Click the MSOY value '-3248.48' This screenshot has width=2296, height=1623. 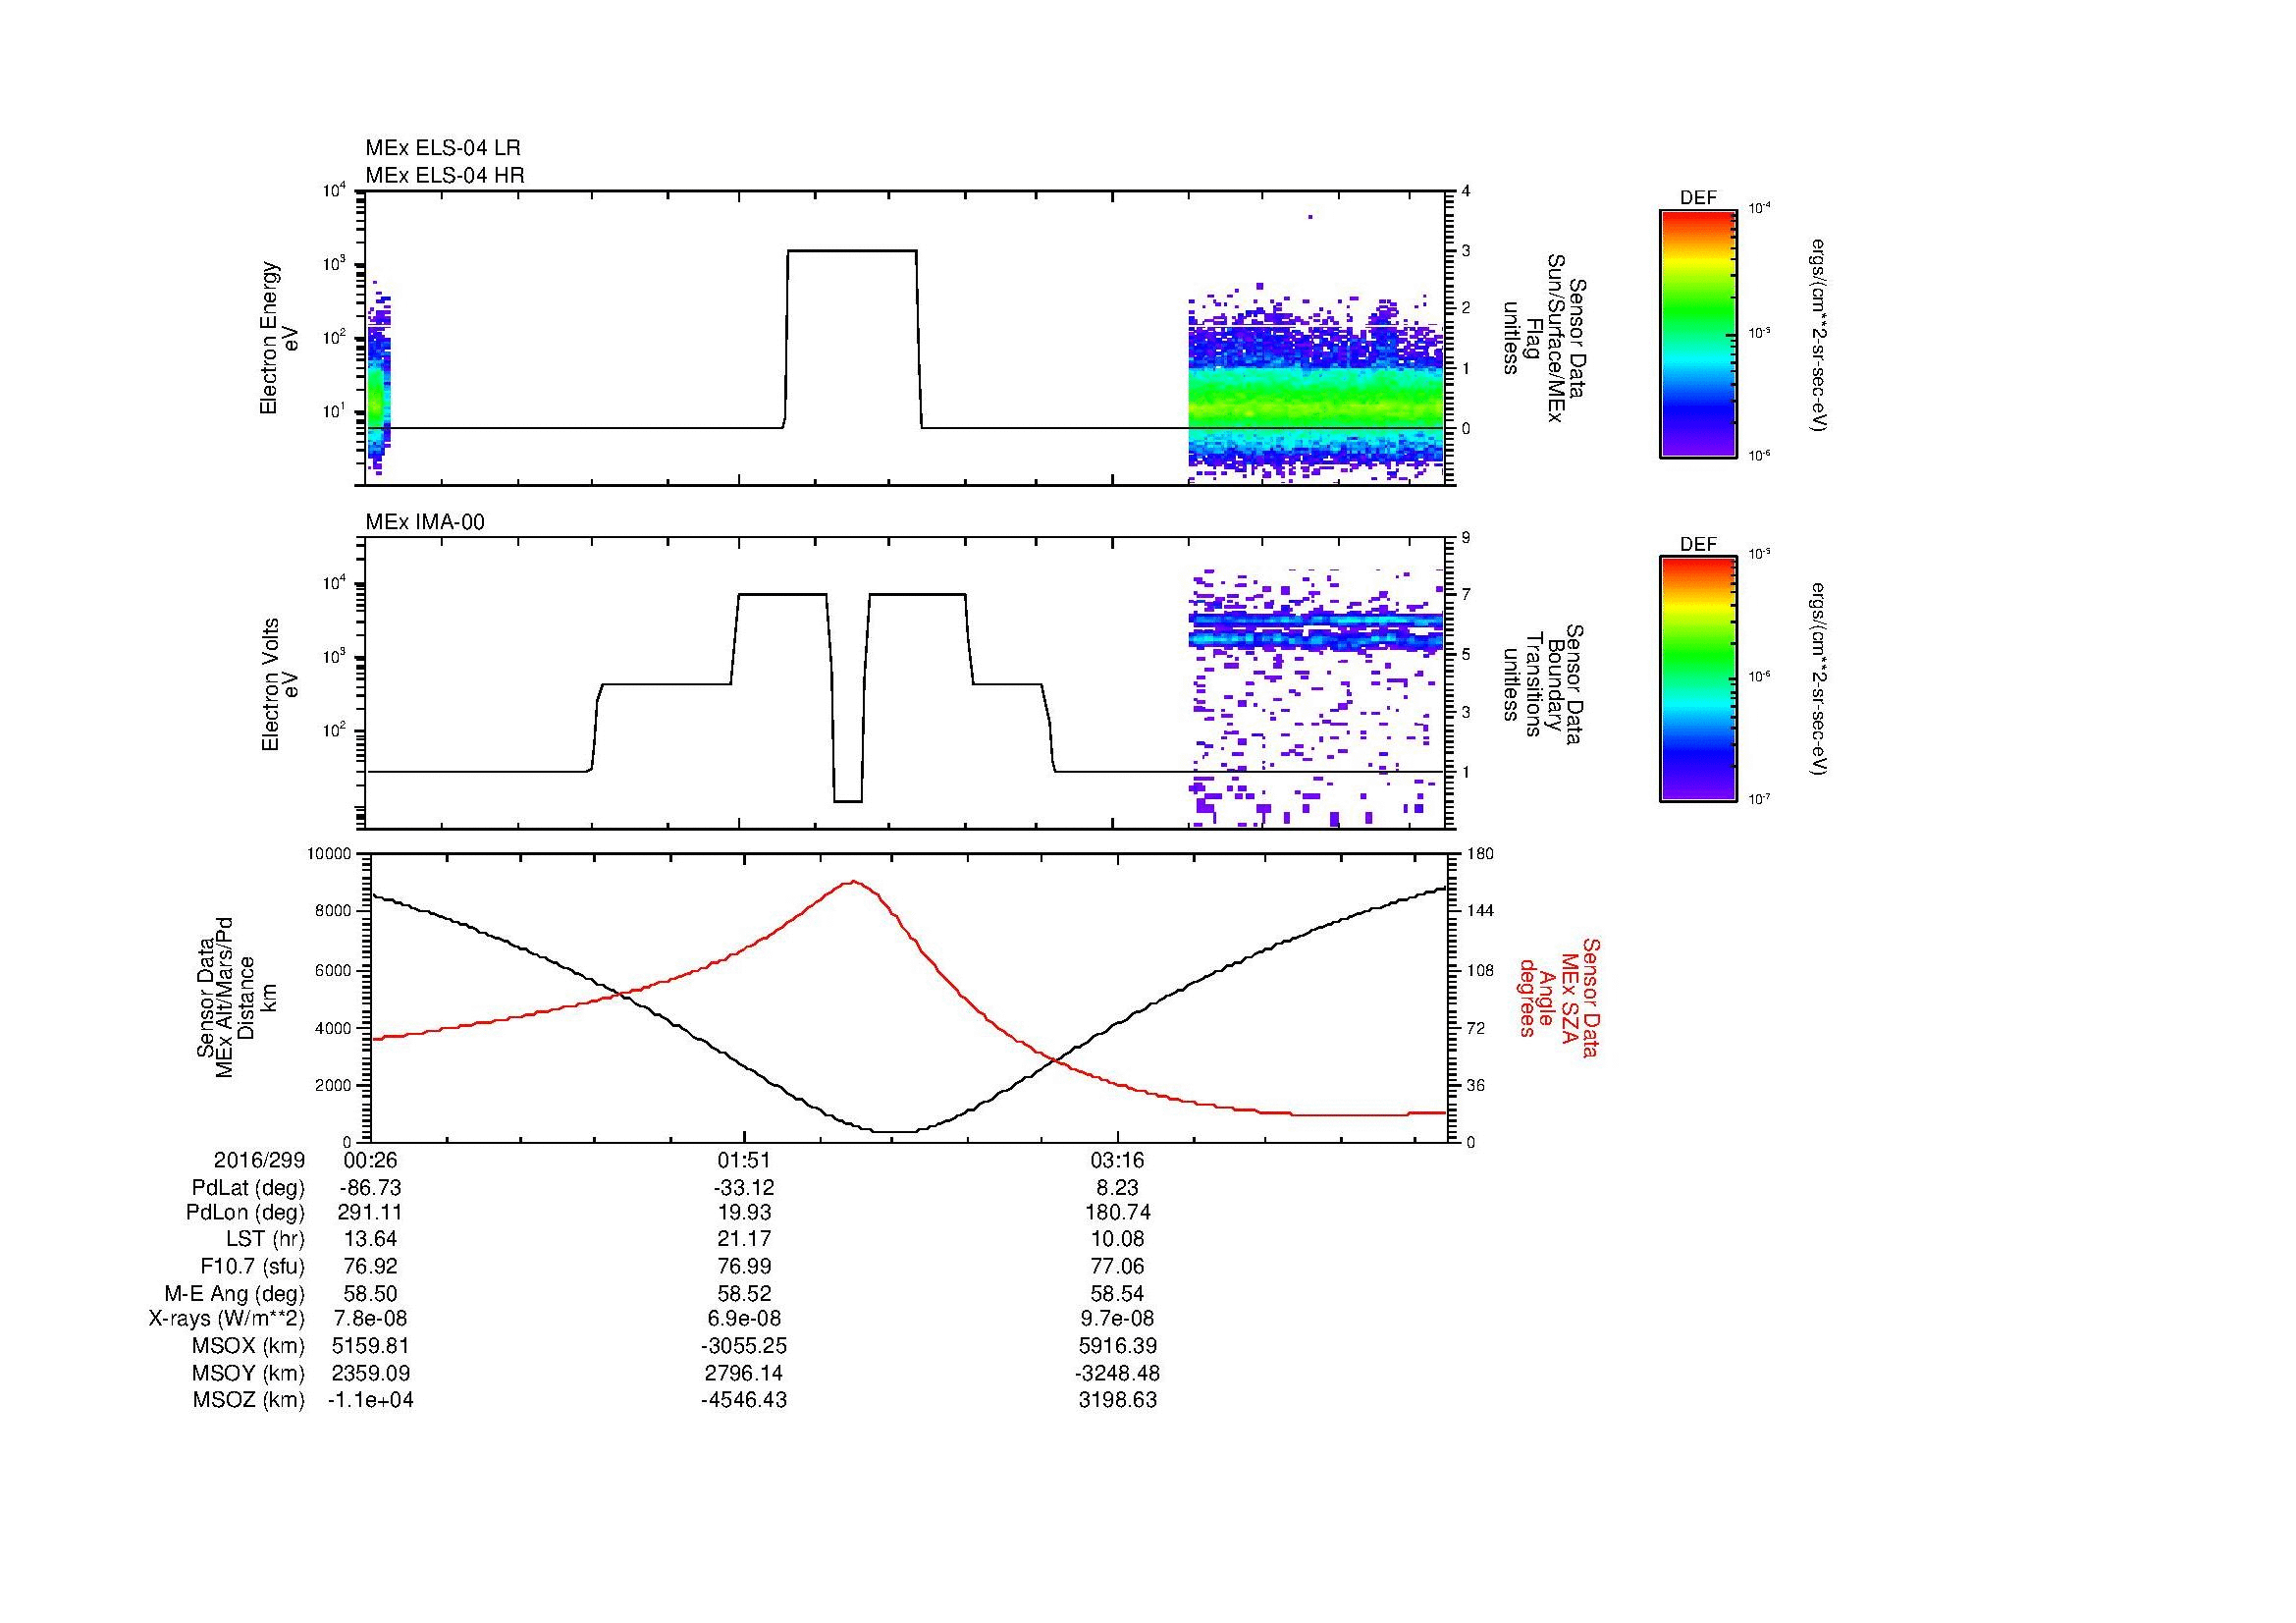(x=1117, y=1373)
